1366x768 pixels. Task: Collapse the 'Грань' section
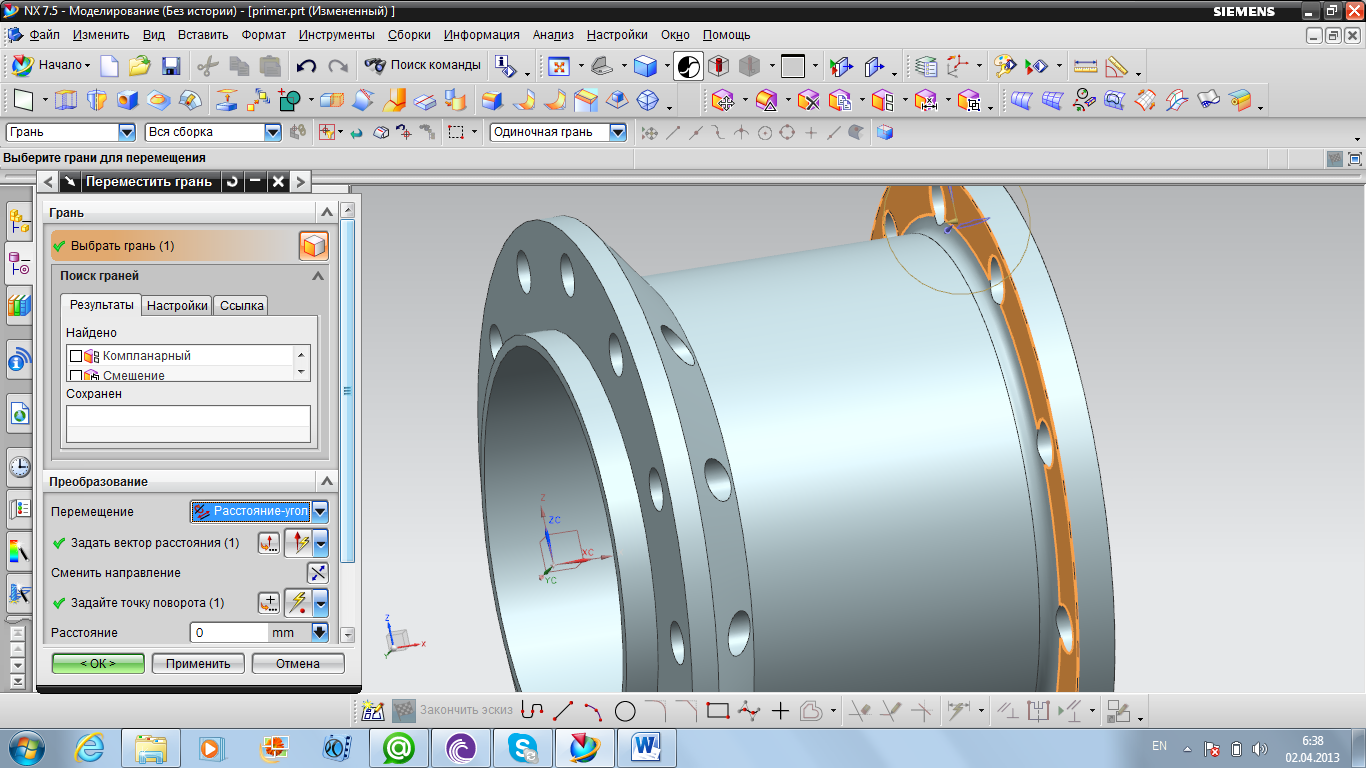[x=325, y=212]
